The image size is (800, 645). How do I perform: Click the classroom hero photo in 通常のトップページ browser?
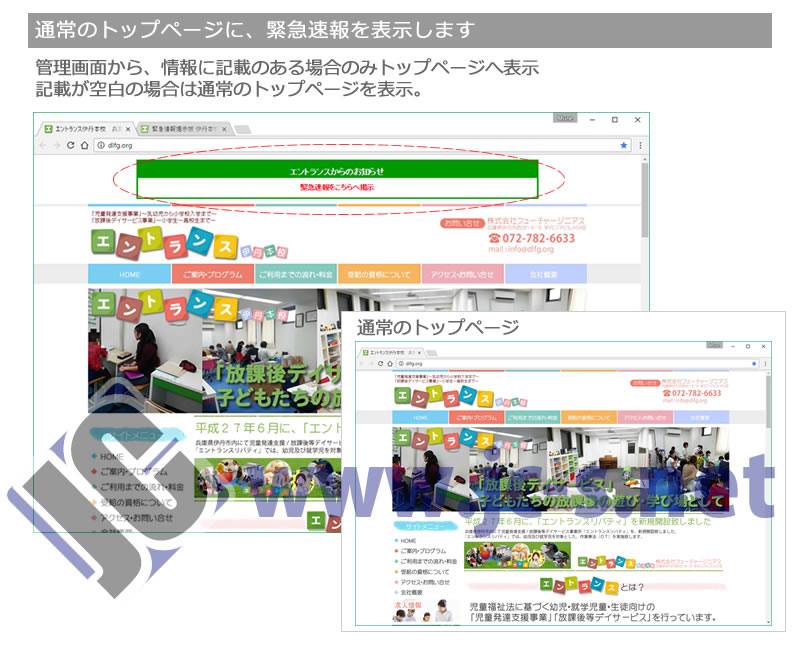tap(560, 469)
